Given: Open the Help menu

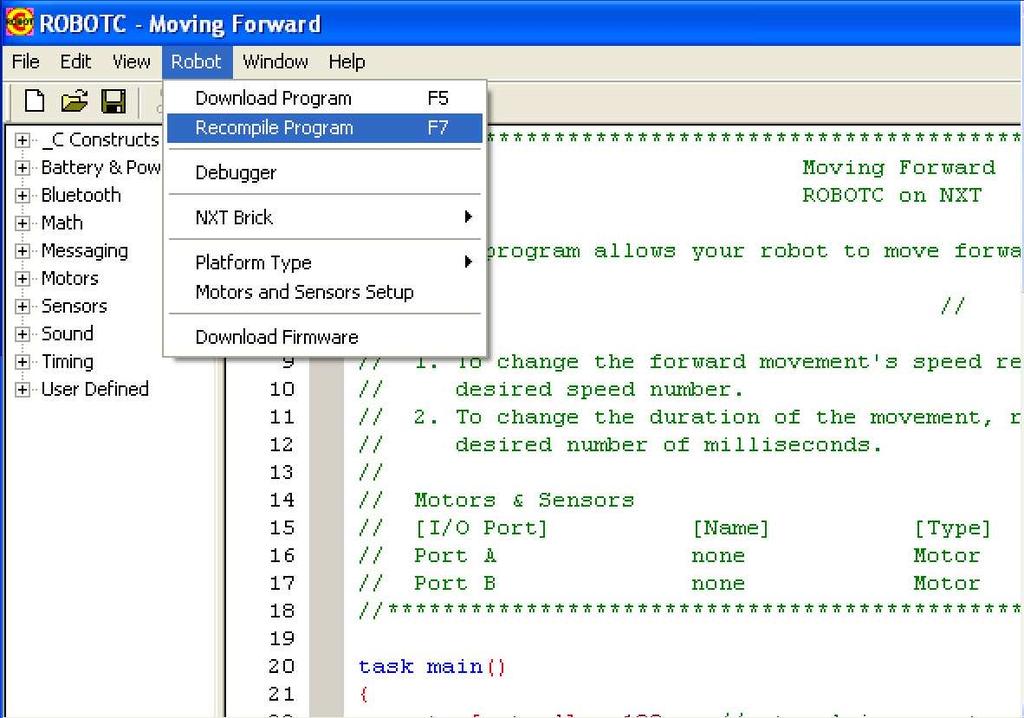Looking at the screenshot, I should [x=347, y=61].
